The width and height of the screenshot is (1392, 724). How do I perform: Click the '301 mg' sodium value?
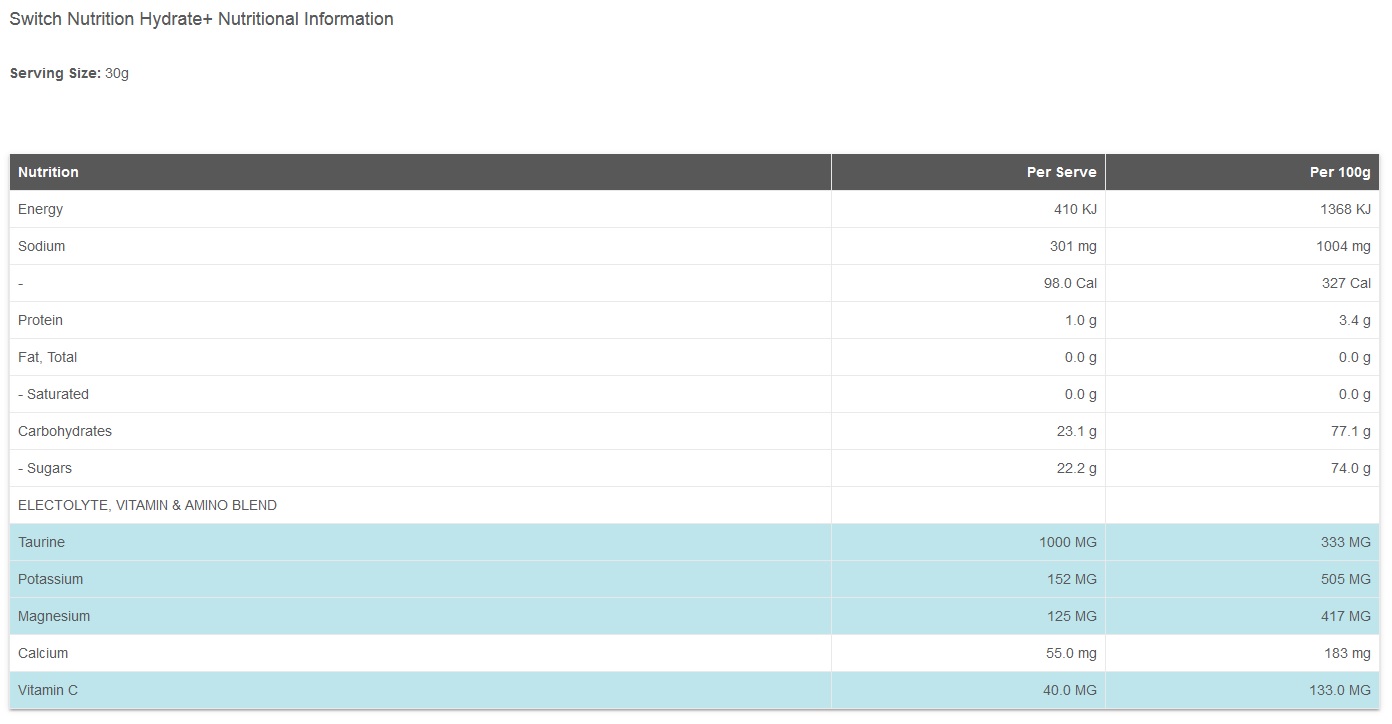click(x=1073, y=246)
